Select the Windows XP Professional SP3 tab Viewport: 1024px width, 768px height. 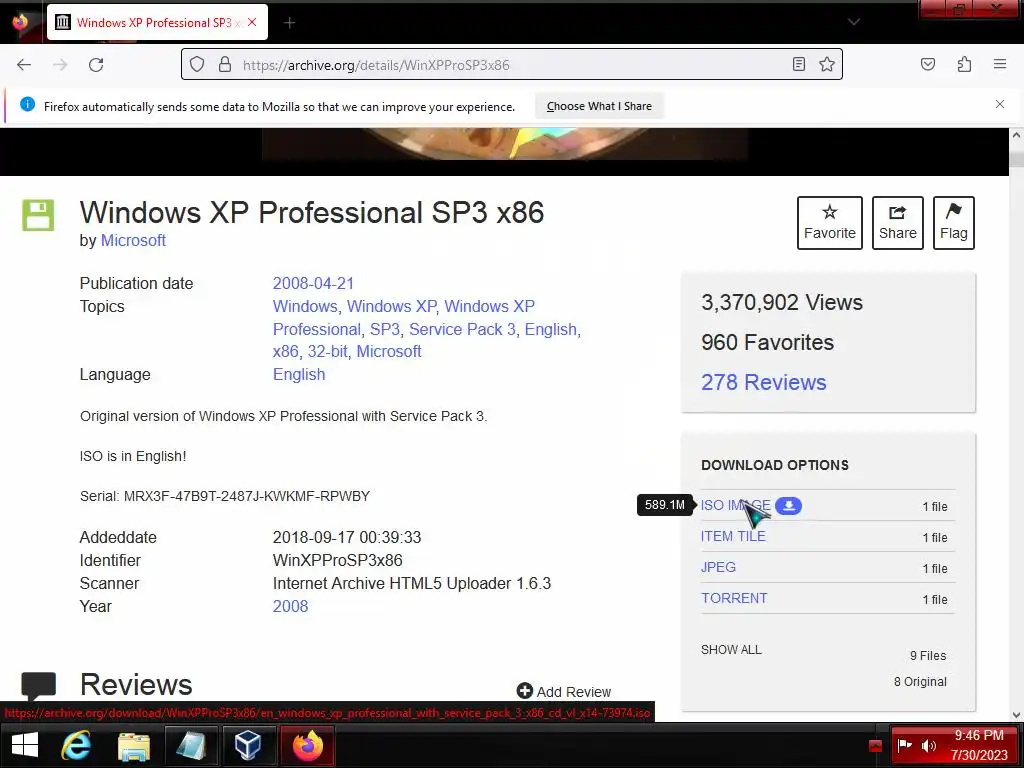click(157, 22)
